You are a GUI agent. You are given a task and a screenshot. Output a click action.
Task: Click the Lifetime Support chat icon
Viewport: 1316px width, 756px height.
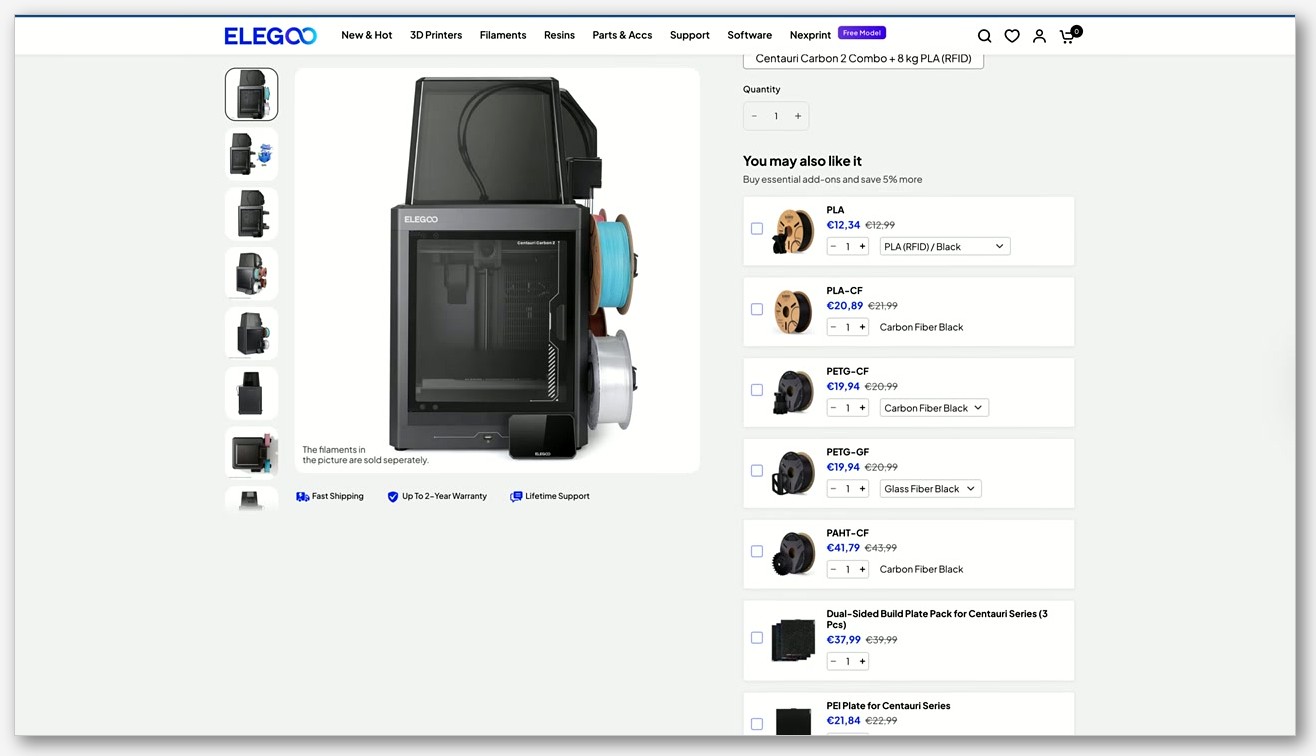(x=516, y=496)
